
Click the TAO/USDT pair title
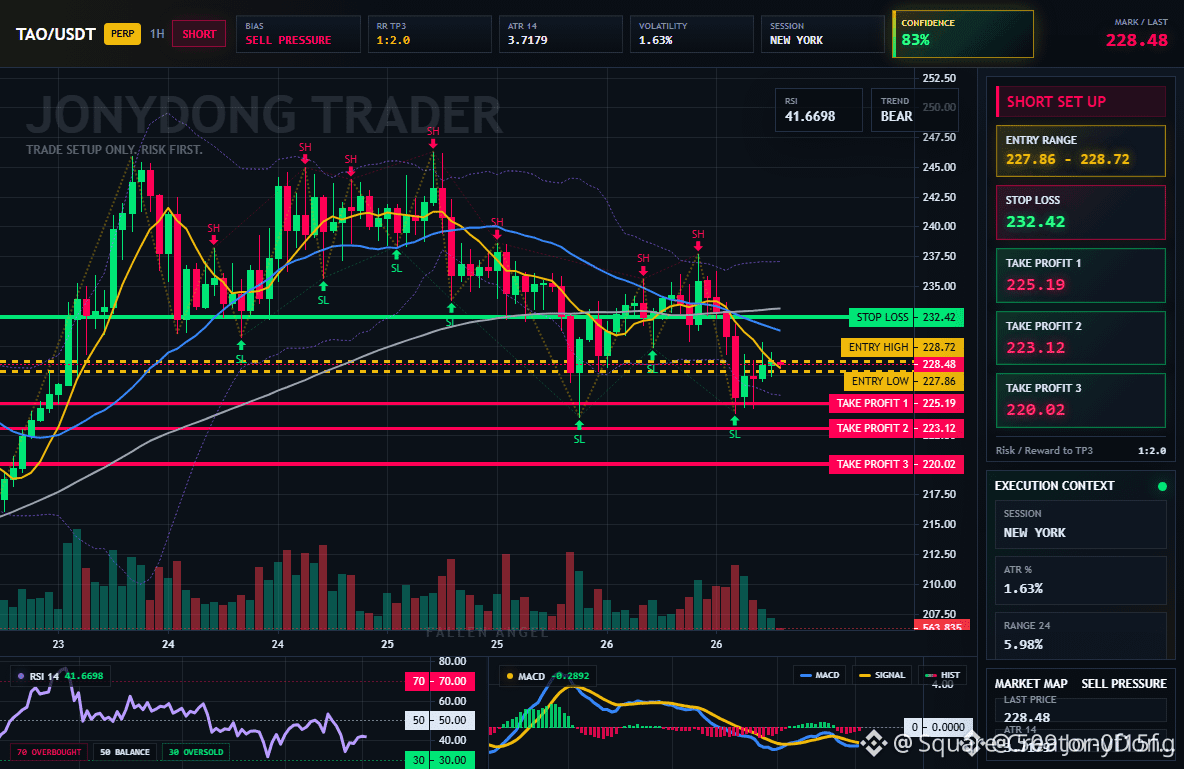coord(56,34)
